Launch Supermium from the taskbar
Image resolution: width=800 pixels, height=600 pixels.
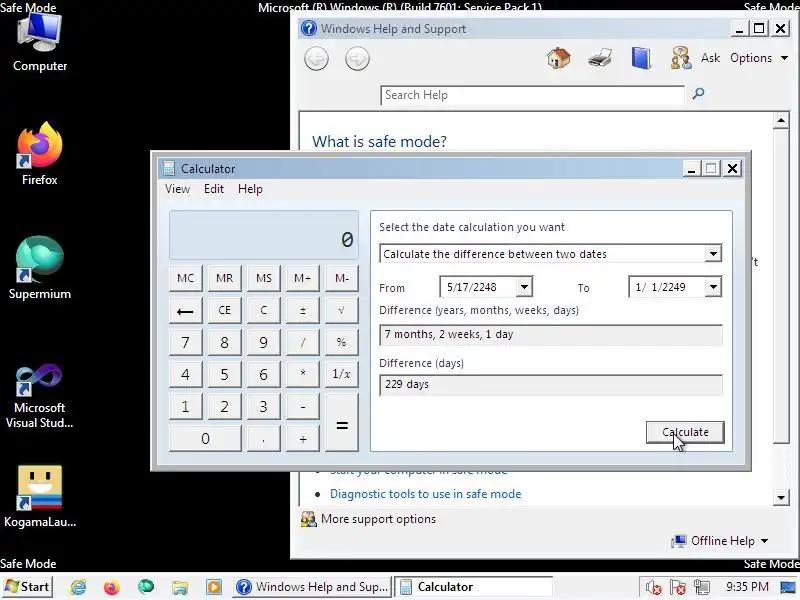146,587
